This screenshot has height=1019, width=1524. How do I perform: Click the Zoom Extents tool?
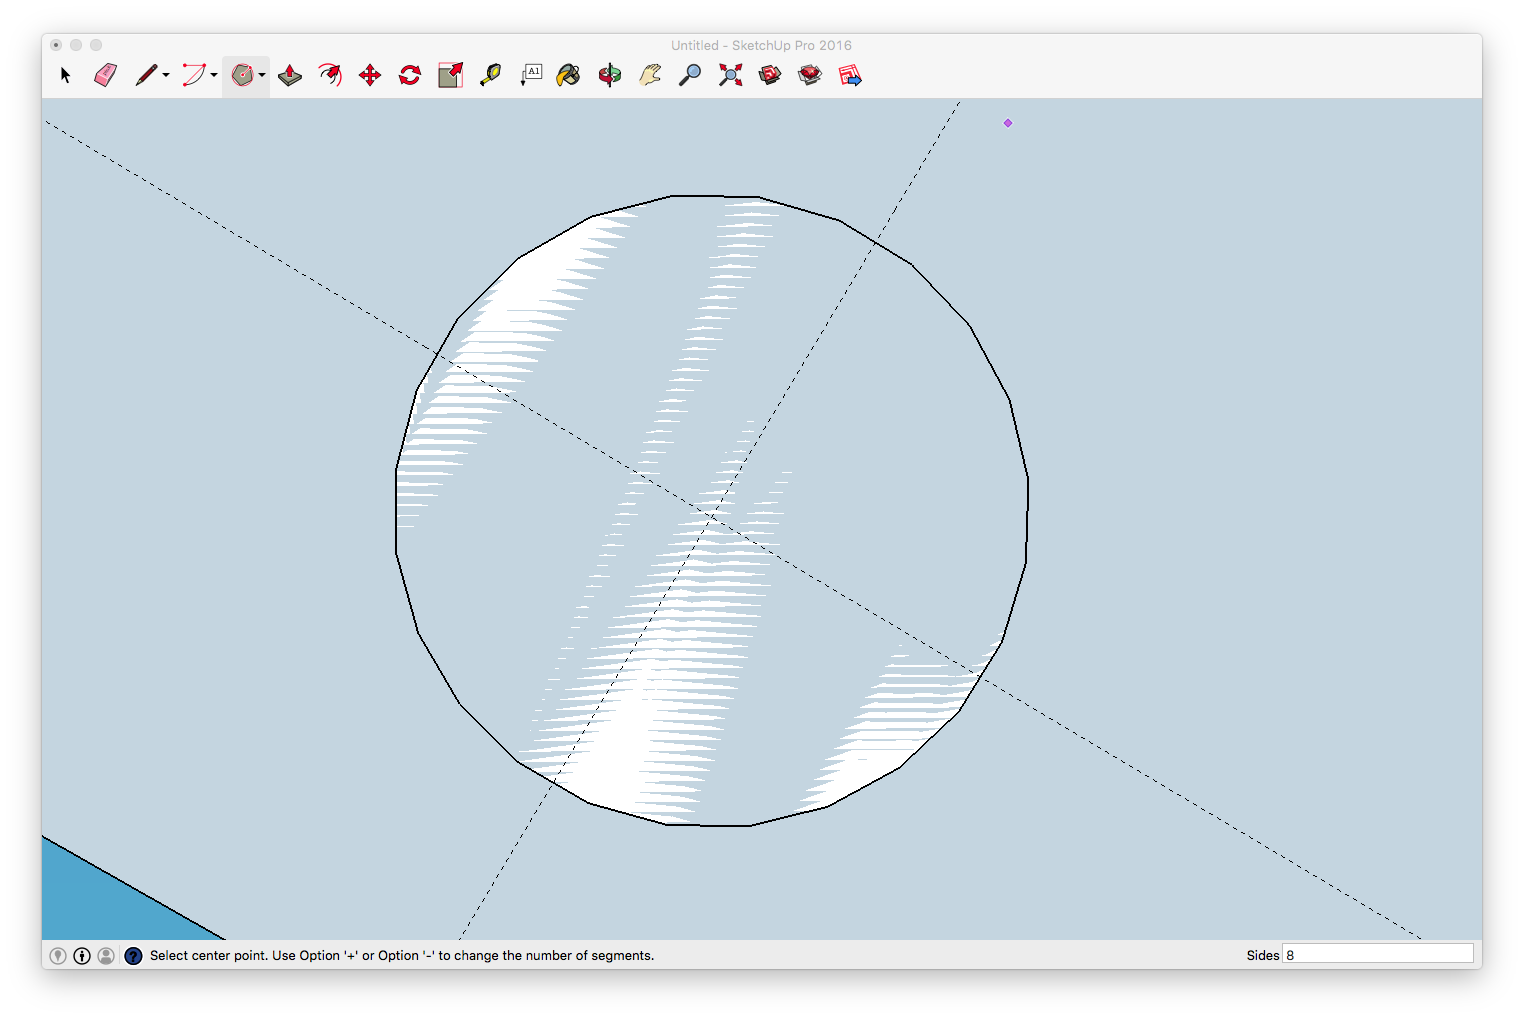coord(730,75)
